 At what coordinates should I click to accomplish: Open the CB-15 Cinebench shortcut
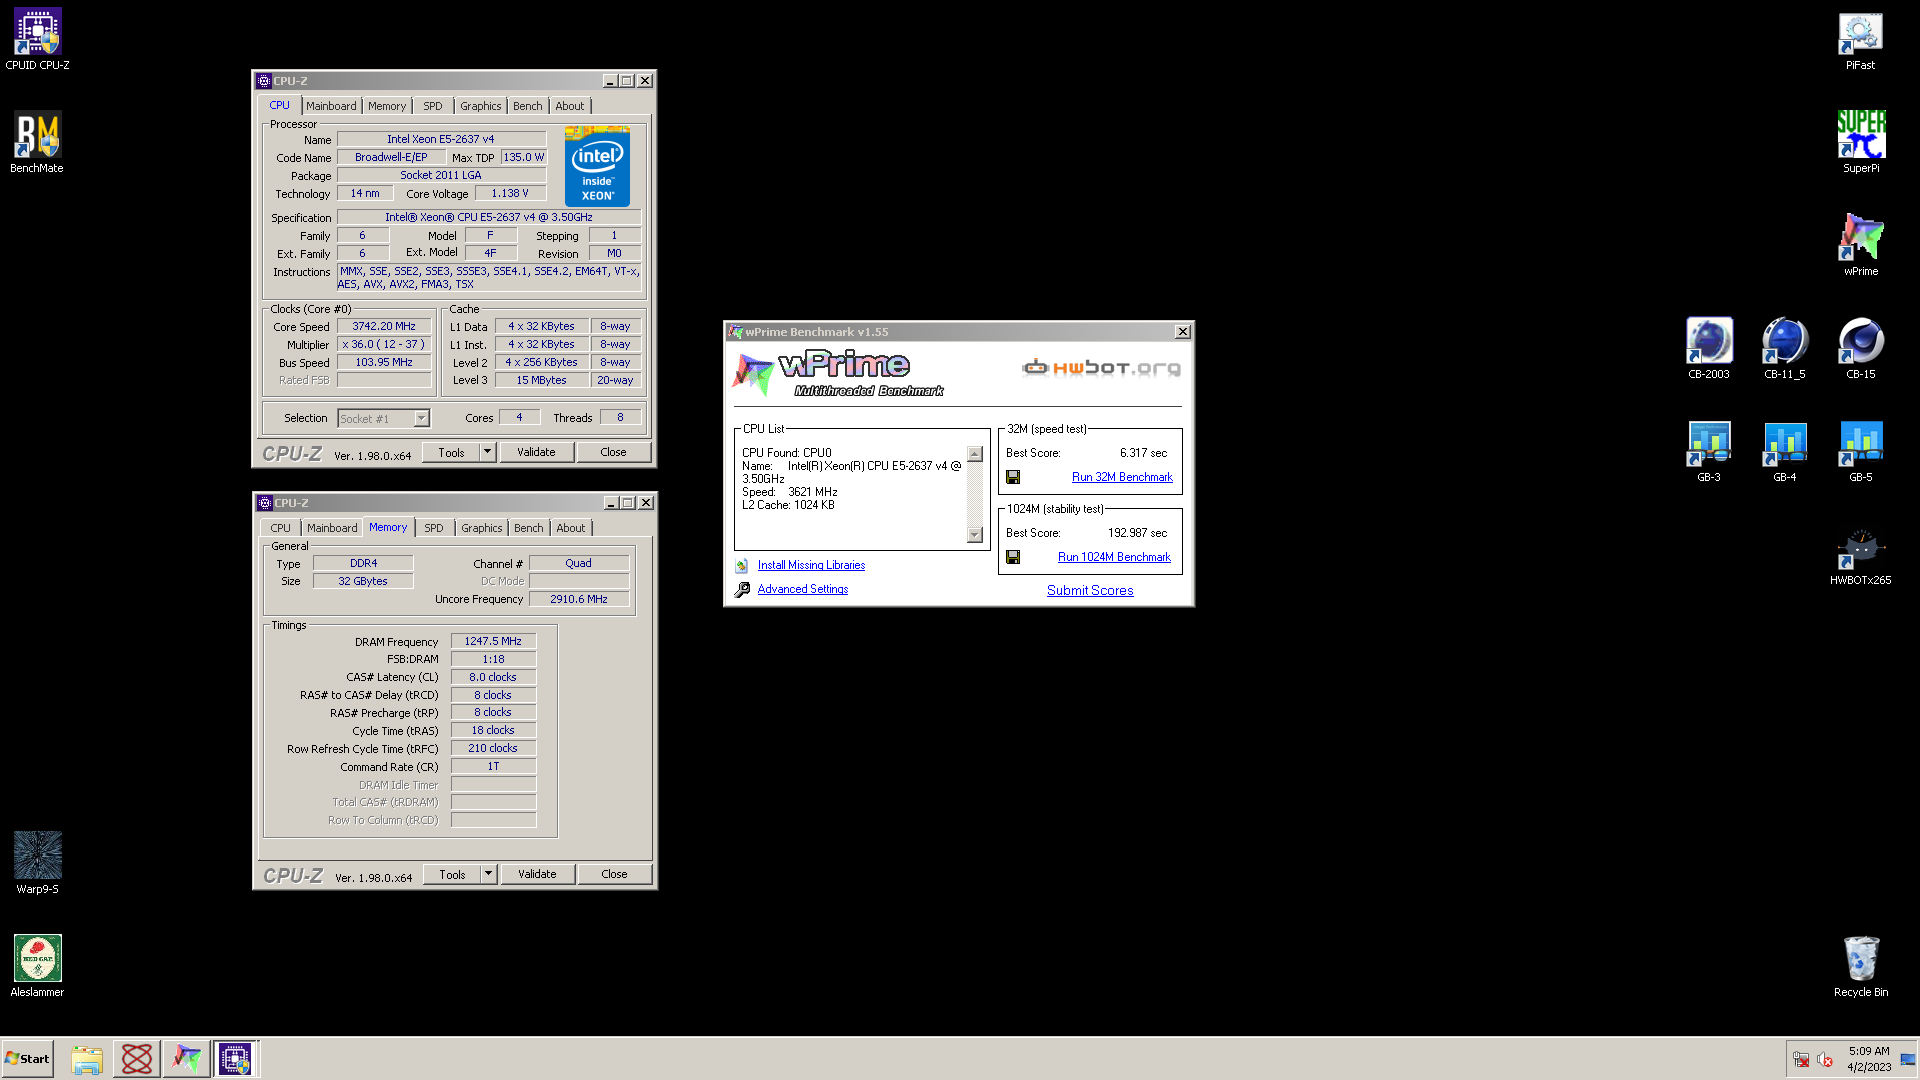(1860, 348)
